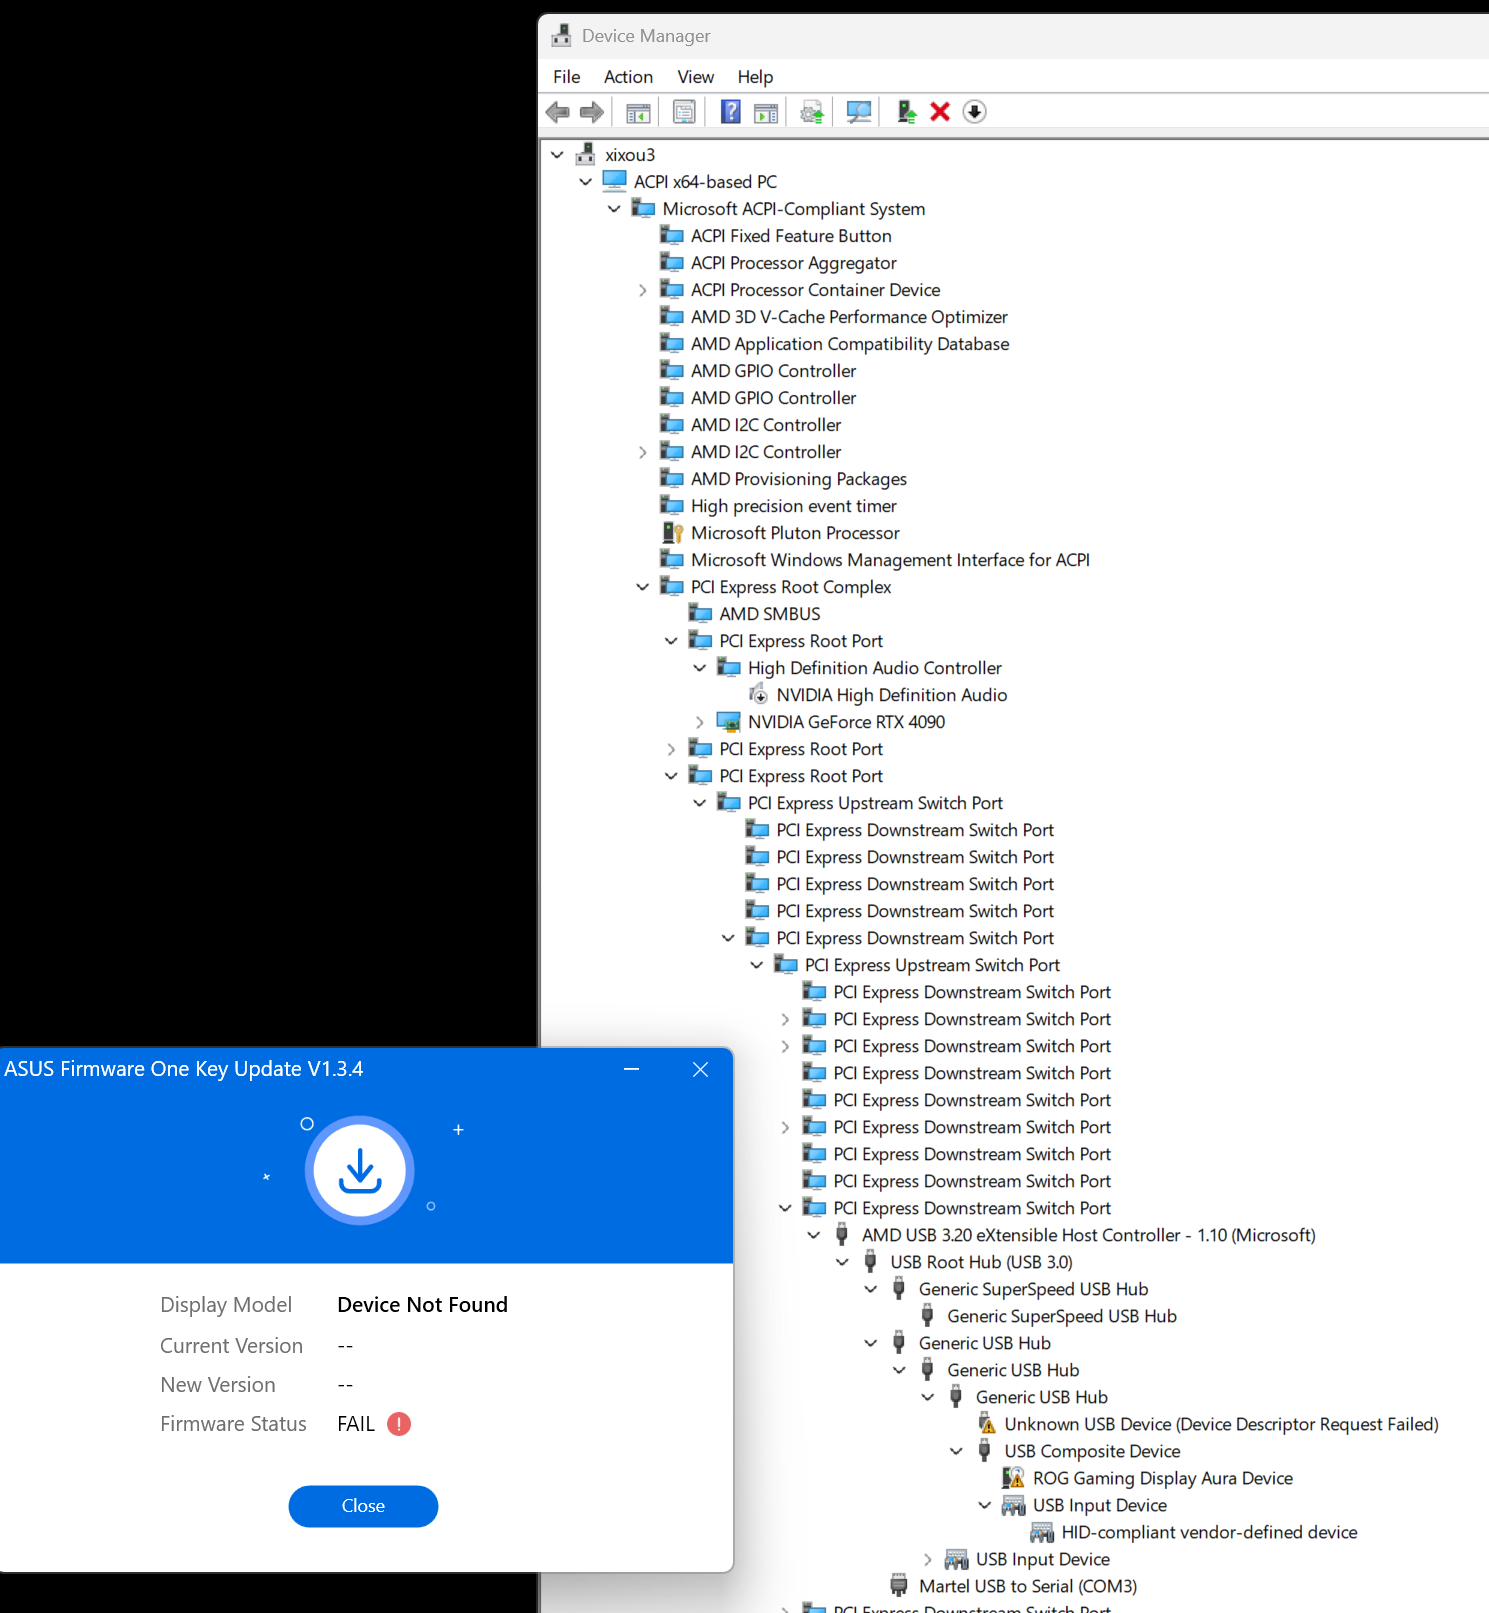Click the Back arrow in Device Manager toolbar

pyautogui.click(x=558, y=112)
